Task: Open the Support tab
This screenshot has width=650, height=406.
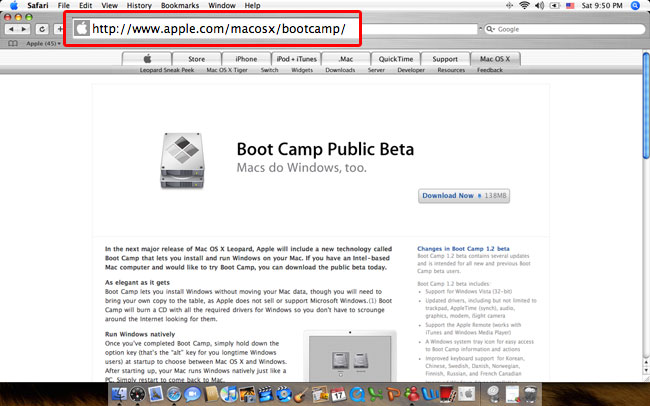Action: pos(445,59)
